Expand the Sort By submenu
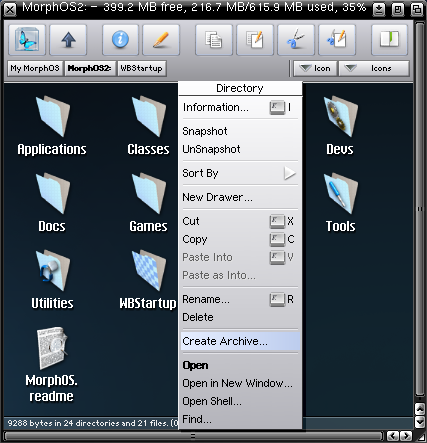 (240, 173)
